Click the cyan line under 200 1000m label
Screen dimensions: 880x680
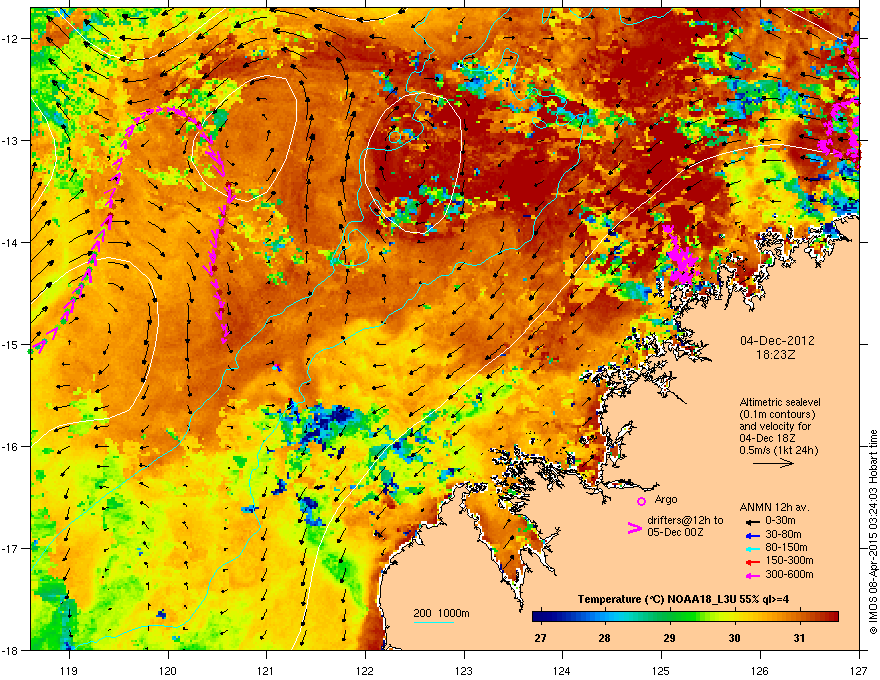click(x=434, y=622)
